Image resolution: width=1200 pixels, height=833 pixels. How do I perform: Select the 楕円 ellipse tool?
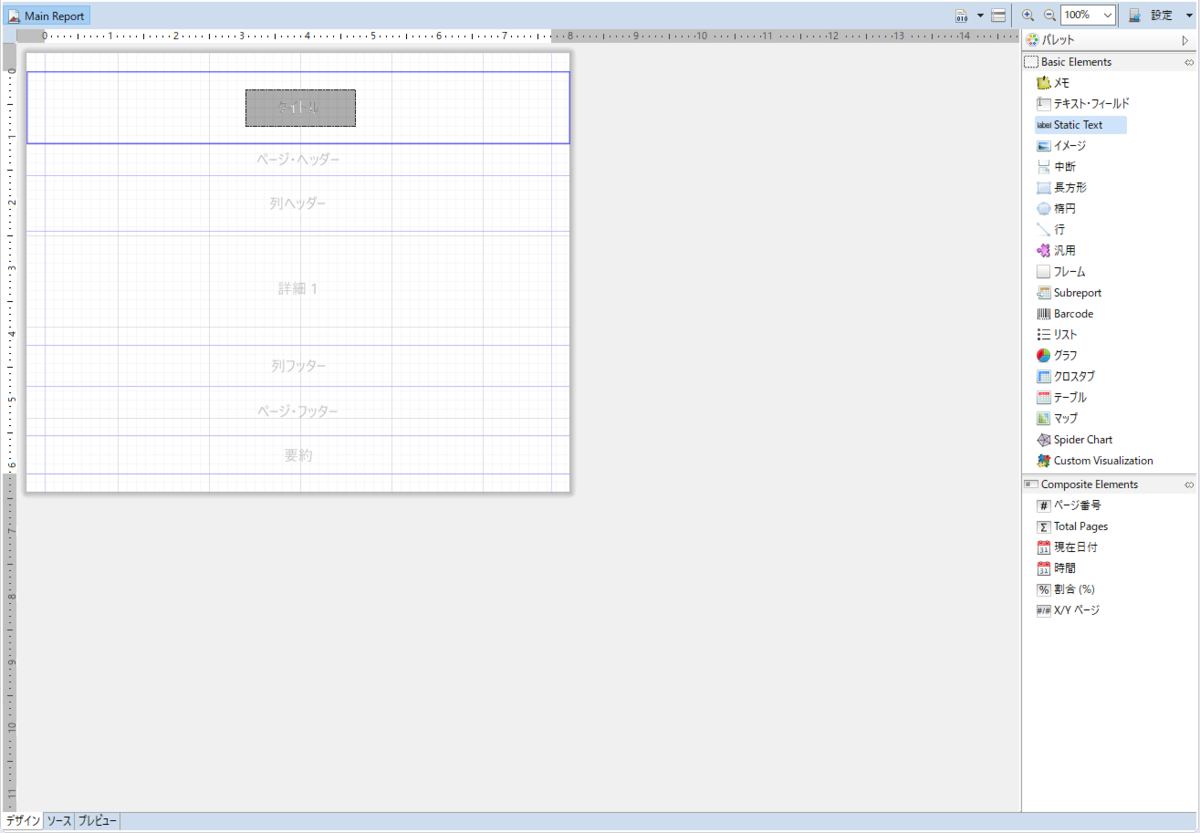point(1057,209)
